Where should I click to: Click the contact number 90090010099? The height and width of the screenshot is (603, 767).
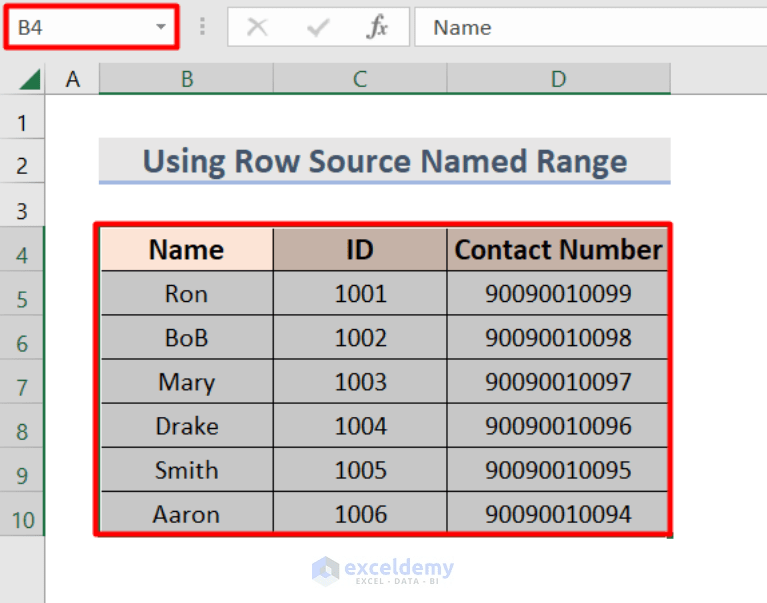(x=558, y=293)
